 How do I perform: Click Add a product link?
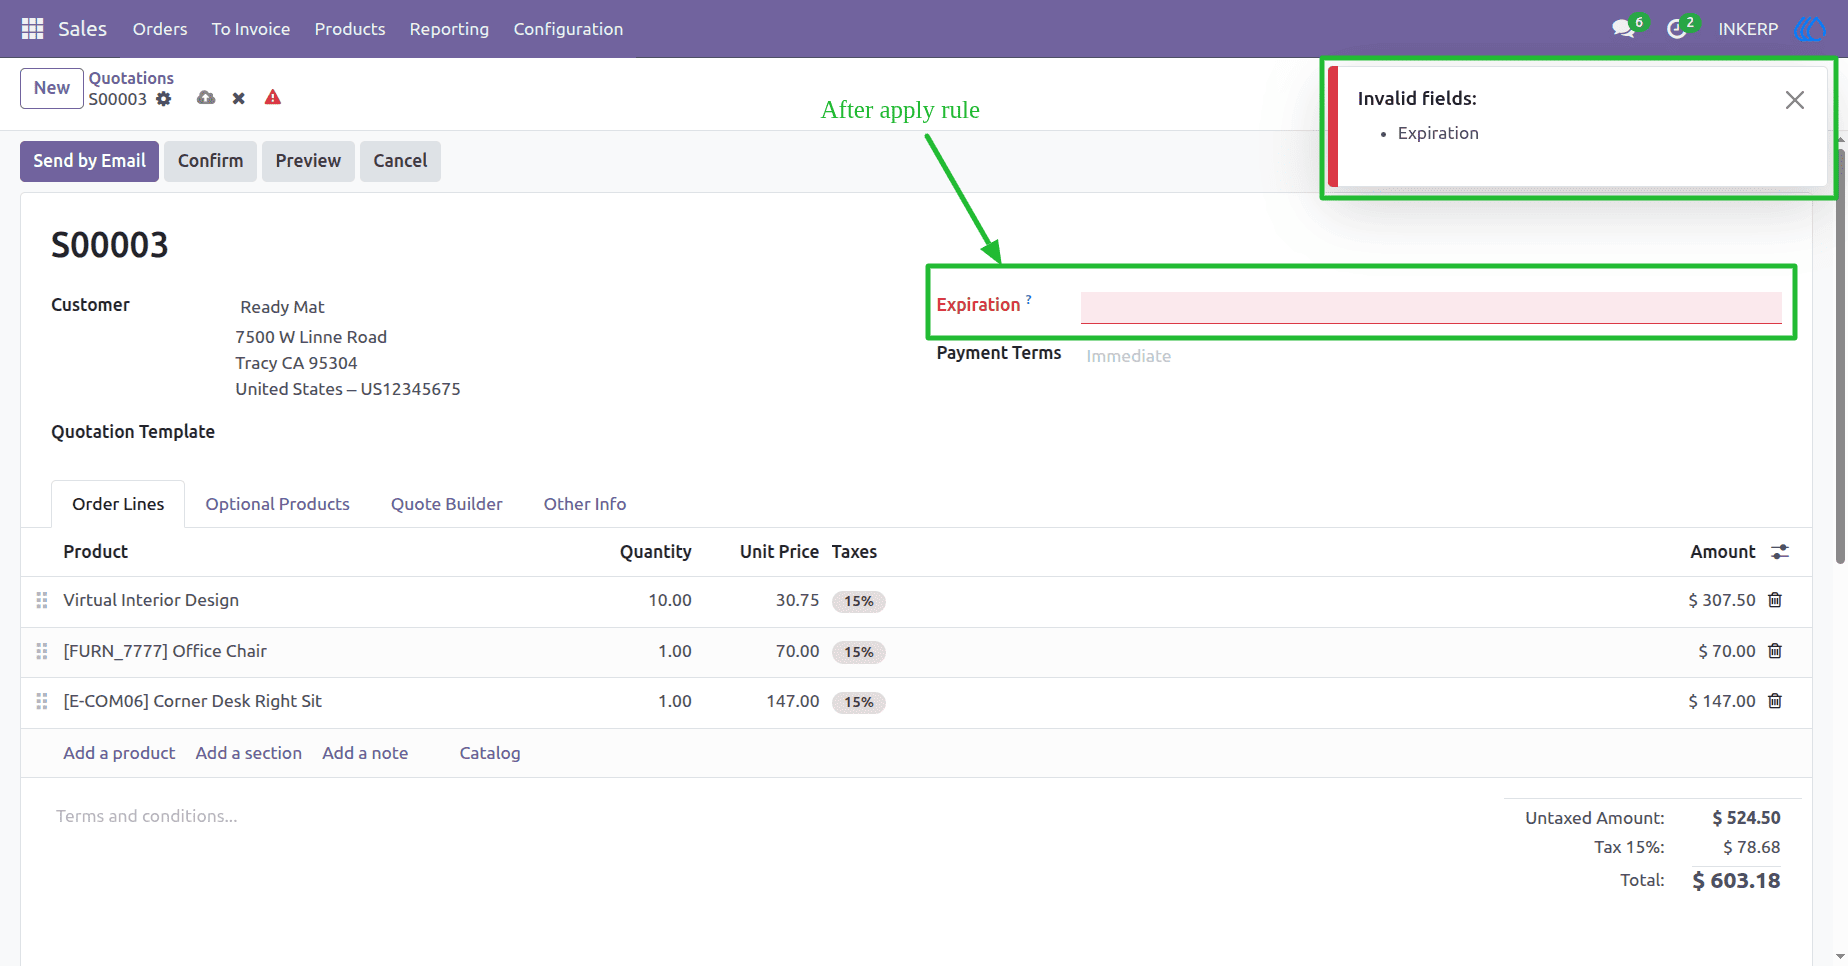[x=119, y=753]
